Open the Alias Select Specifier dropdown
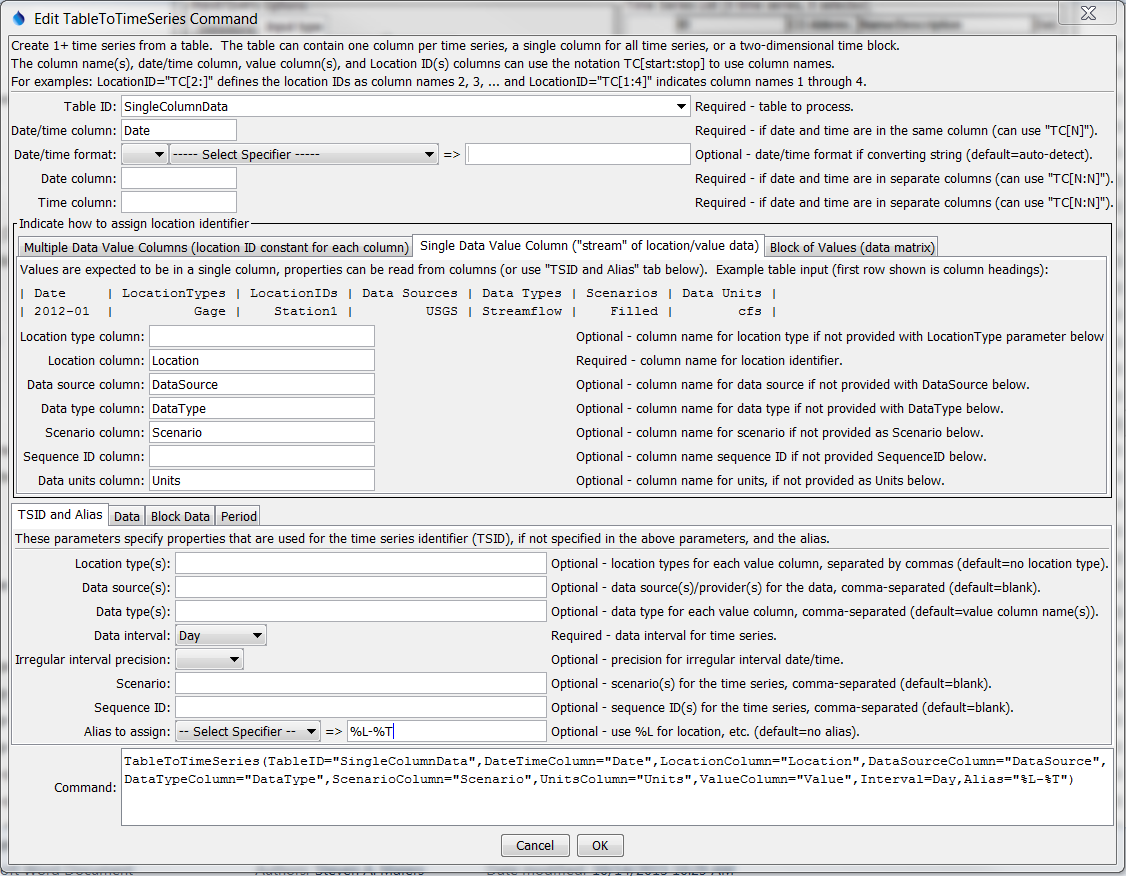 pyautogui.click(x=248, y=732)
